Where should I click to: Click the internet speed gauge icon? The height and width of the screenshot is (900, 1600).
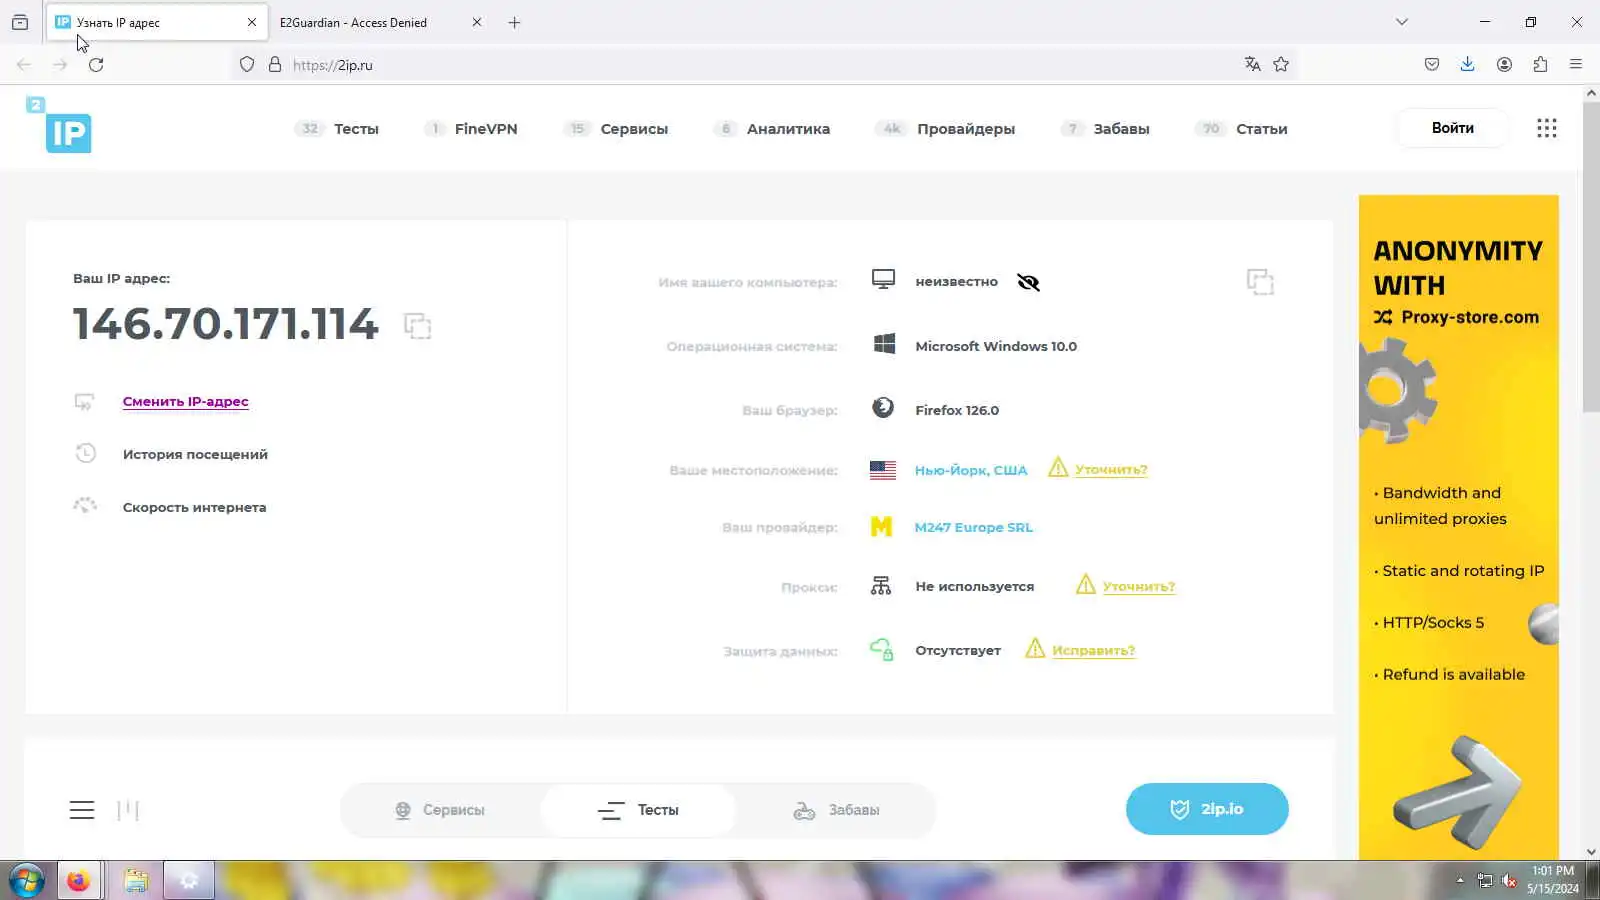click(x=85, y=506)
